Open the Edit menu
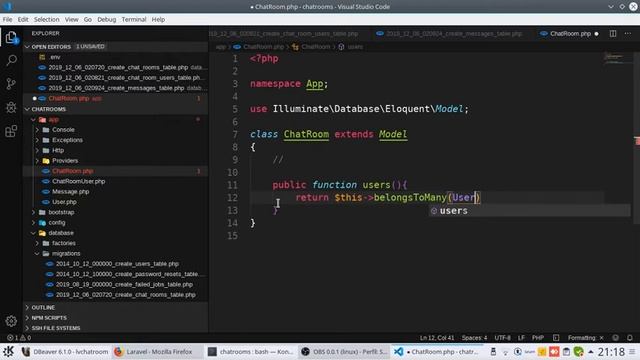640x360 pixels. pos(23,19)
